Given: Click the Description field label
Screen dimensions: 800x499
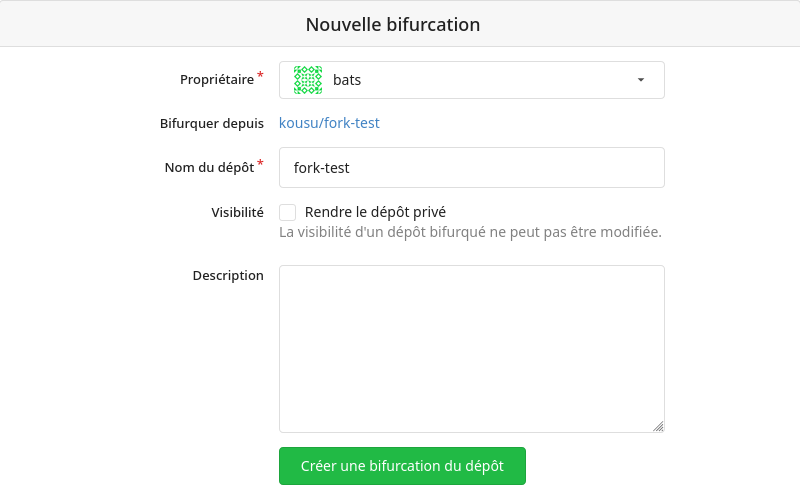Looking at the screenshot, I should tap(228, 276).
